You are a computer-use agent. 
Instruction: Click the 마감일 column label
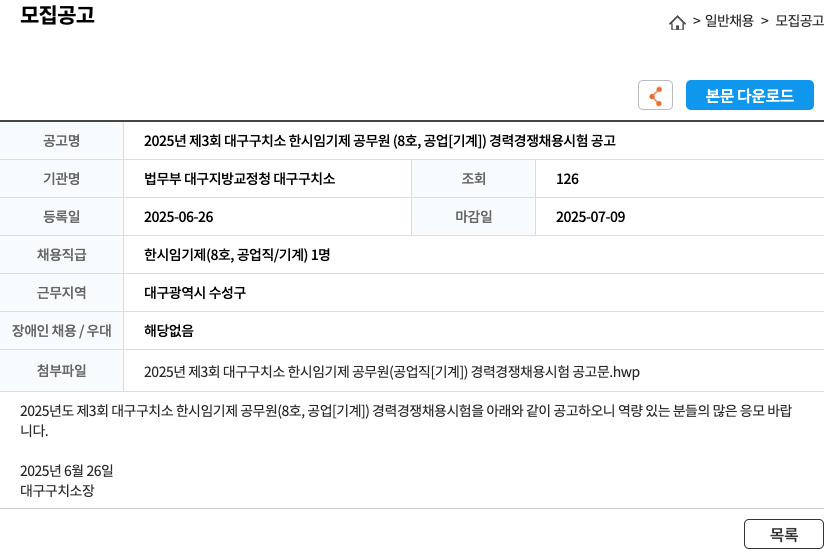pos(473,216)
